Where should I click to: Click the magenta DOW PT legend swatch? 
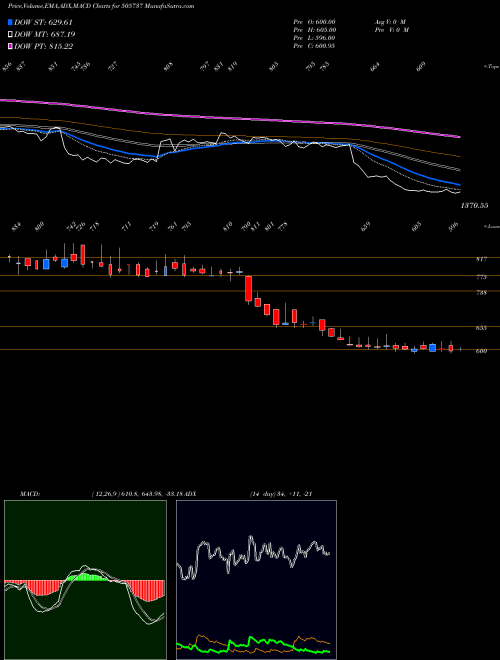pos(10,46)
